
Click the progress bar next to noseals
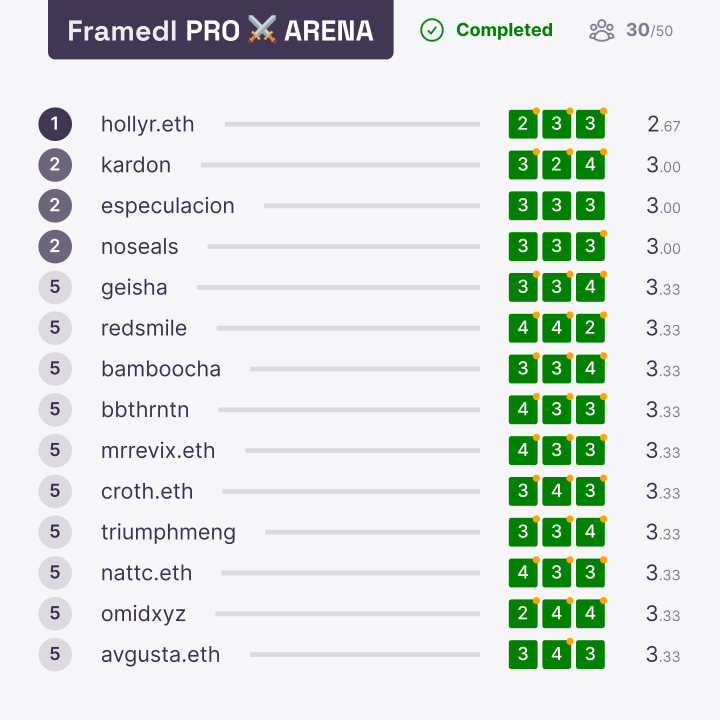tap(343, 247)
